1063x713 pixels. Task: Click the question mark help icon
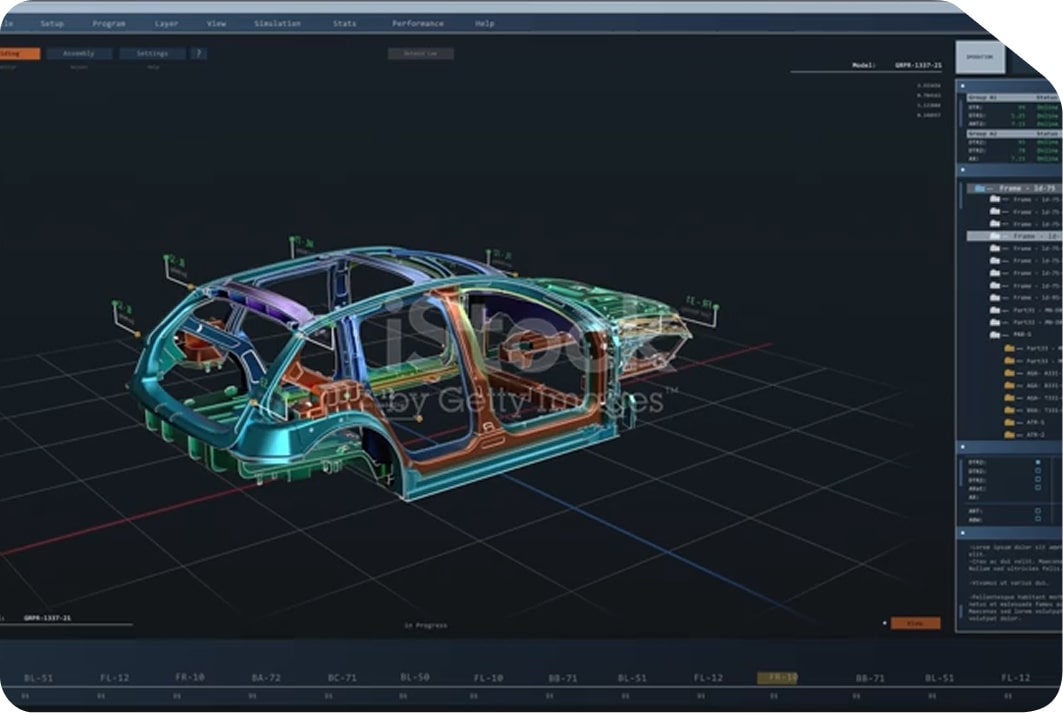pyautogui.click(x=198, y=53)
